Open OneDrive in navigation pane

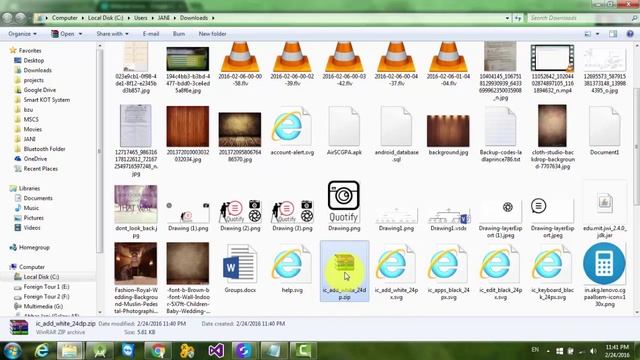(35, 159)
